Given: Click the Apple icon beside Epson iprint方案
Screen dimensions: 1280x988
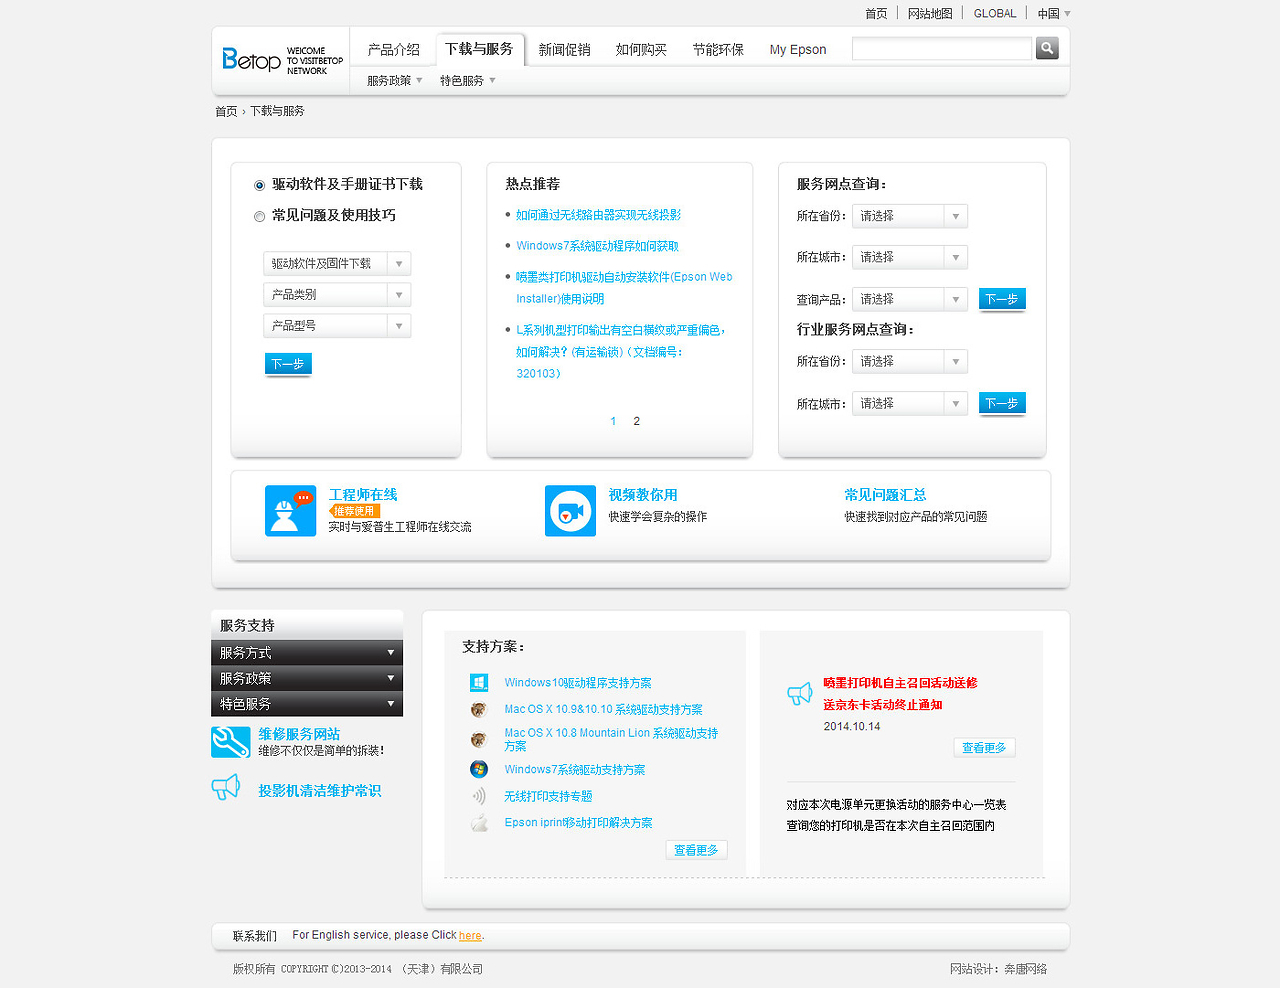Looking at the screenshot, I should pyautogui.click(x=478, y=822).
